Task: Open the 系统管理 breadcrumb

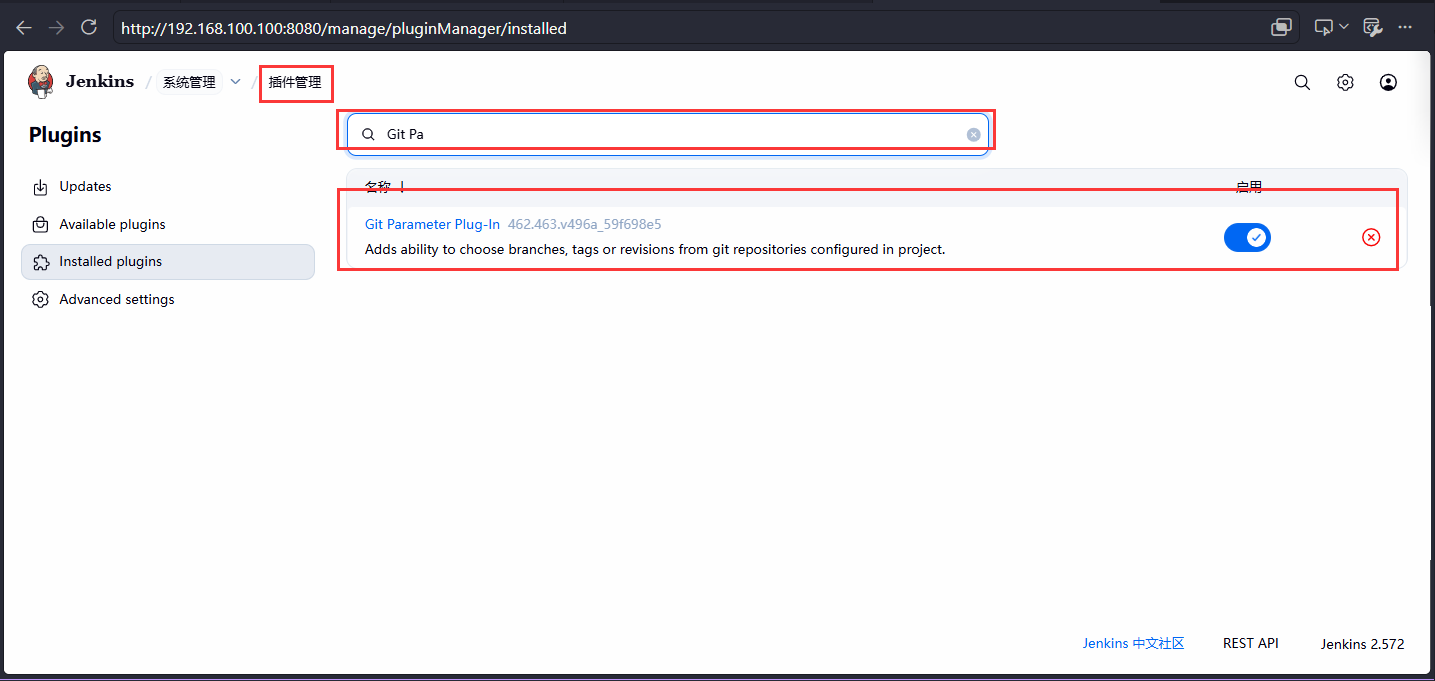Action: tap(189, 82)
